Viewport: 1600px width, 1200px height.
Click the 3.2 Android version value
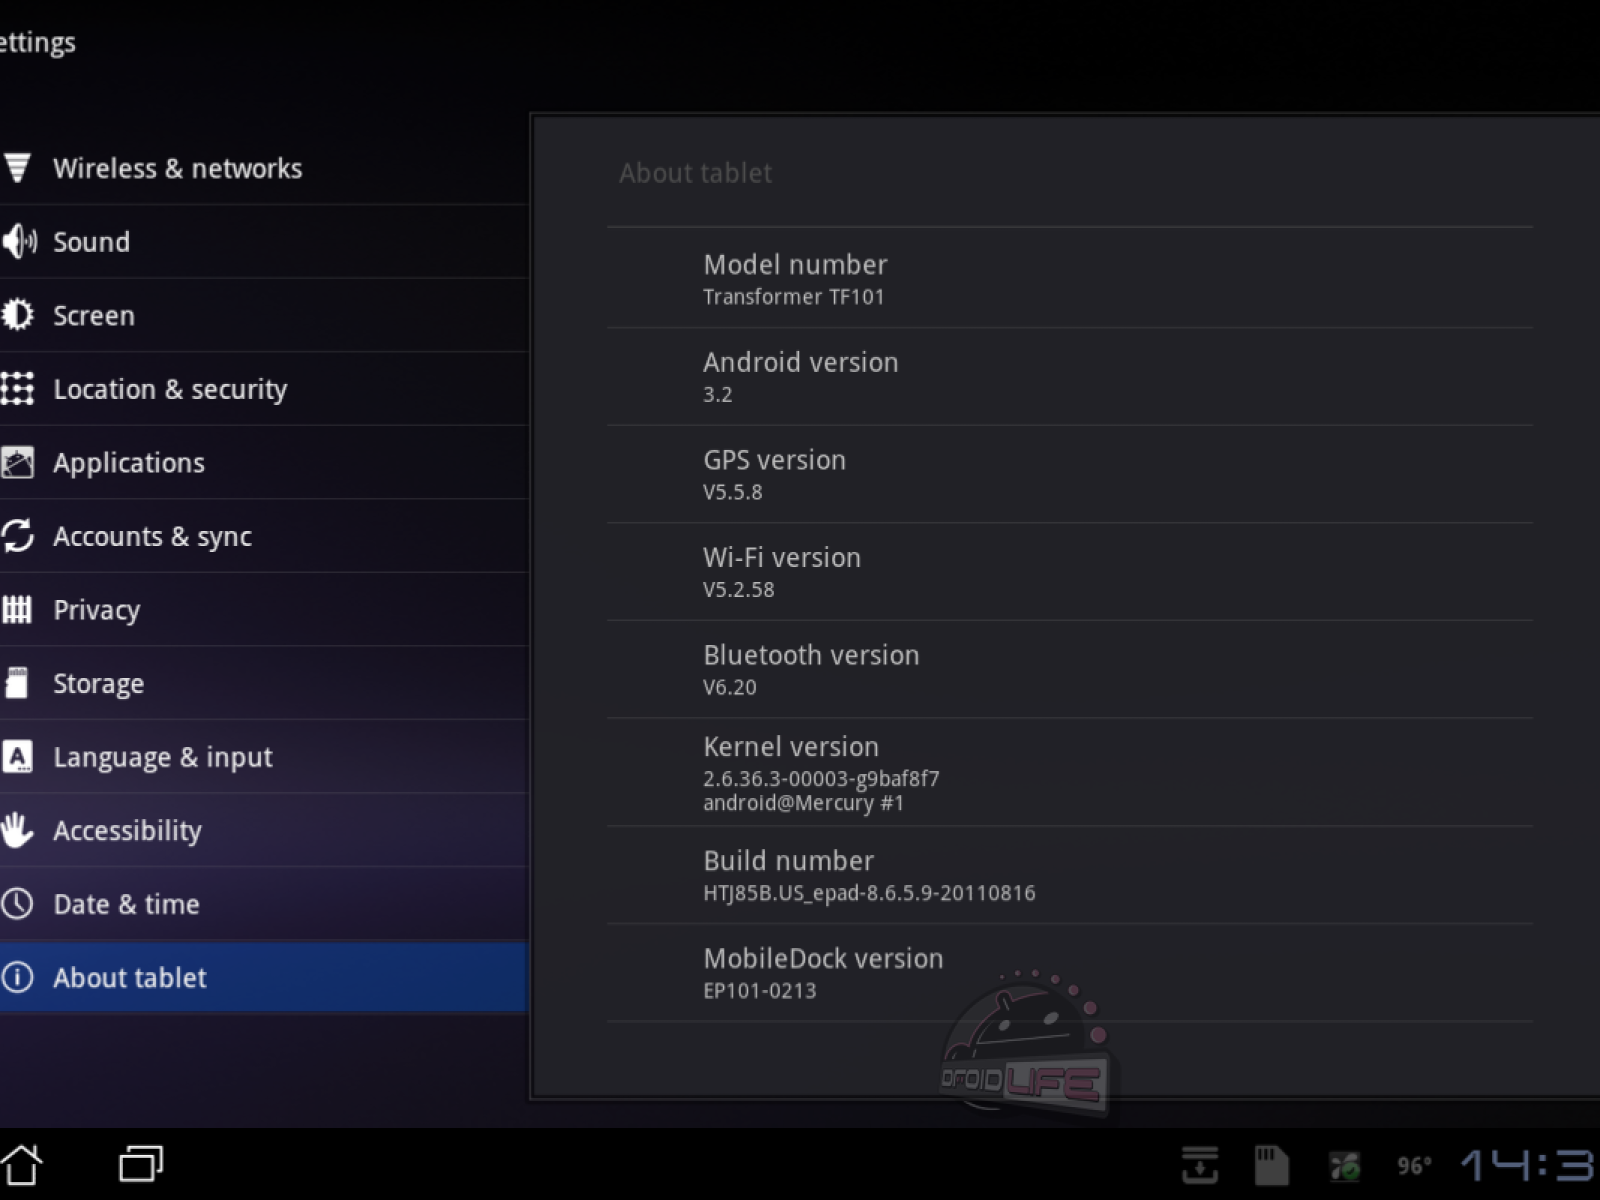click(718, 395)
